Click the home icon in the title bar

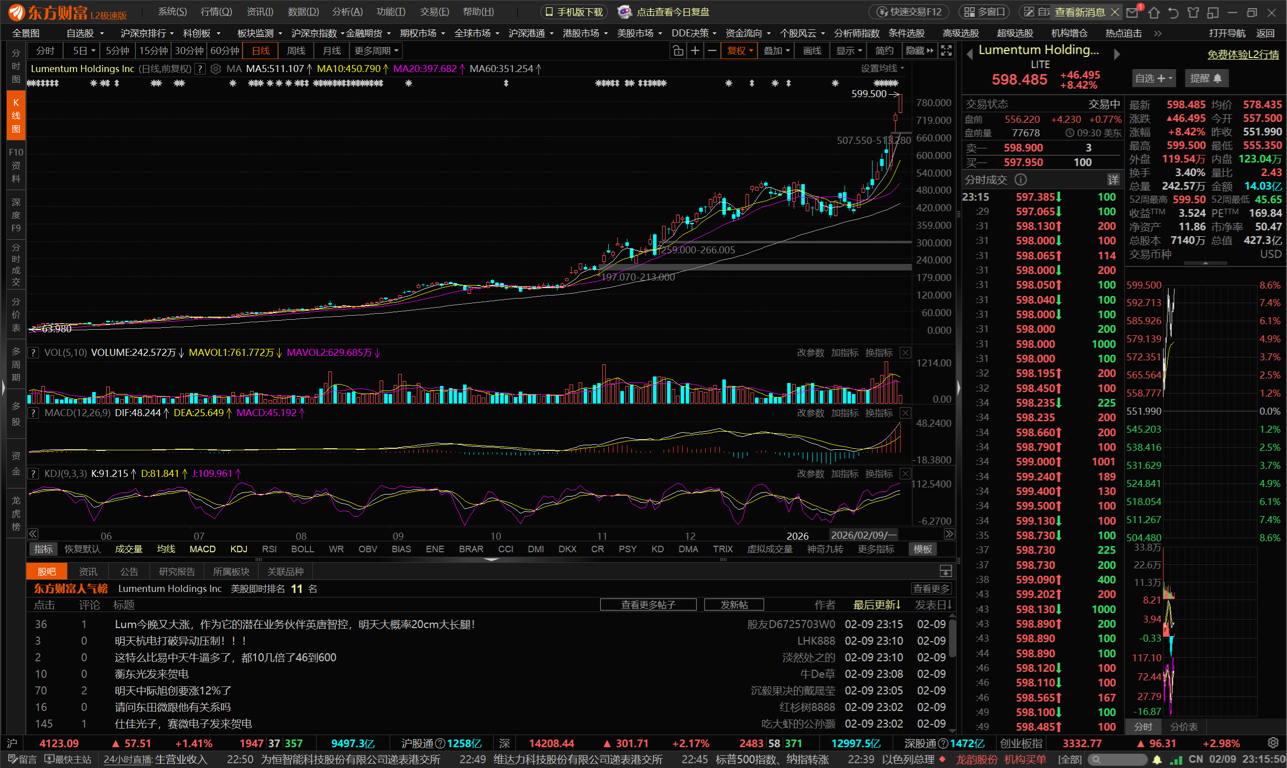[x=1154, y=13]
